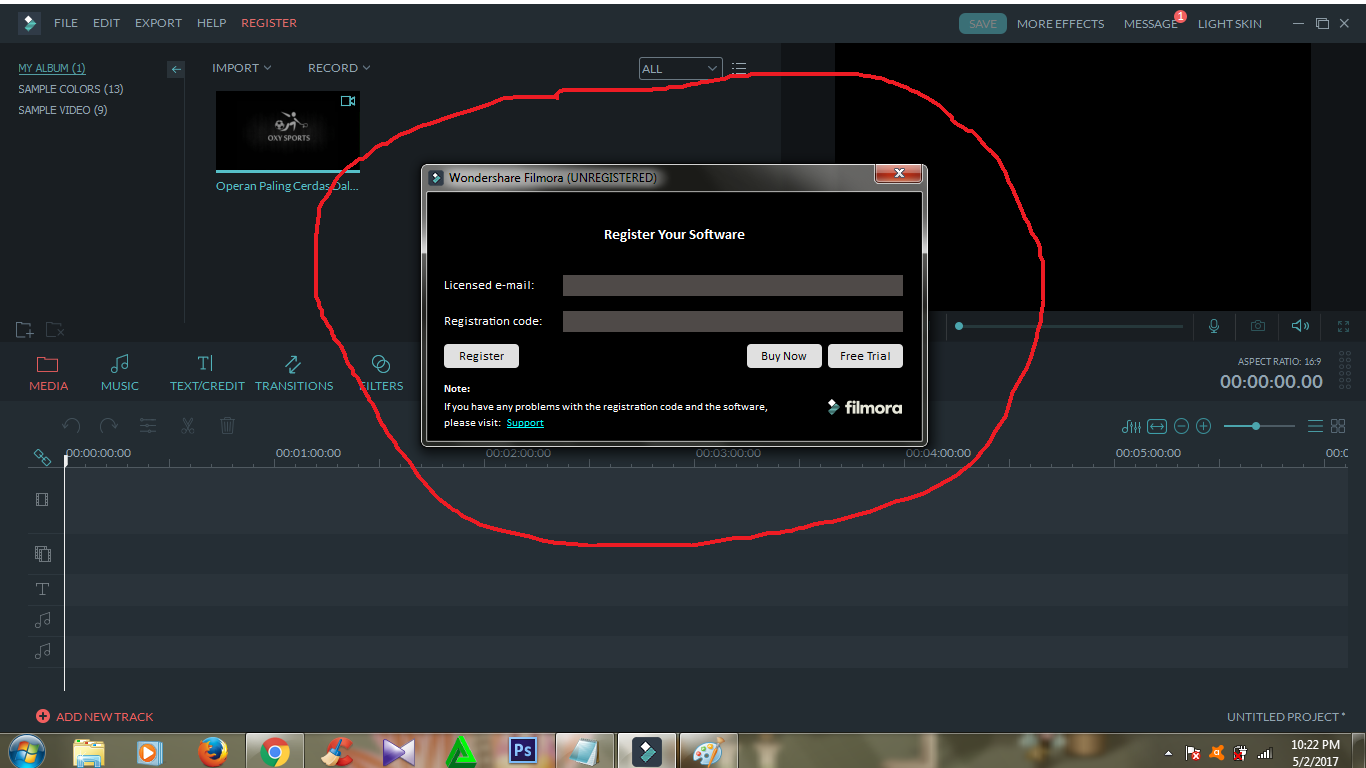Click the add new folder icon
This screenshot has height=768, width=1366.
click(x=25, y=329)
